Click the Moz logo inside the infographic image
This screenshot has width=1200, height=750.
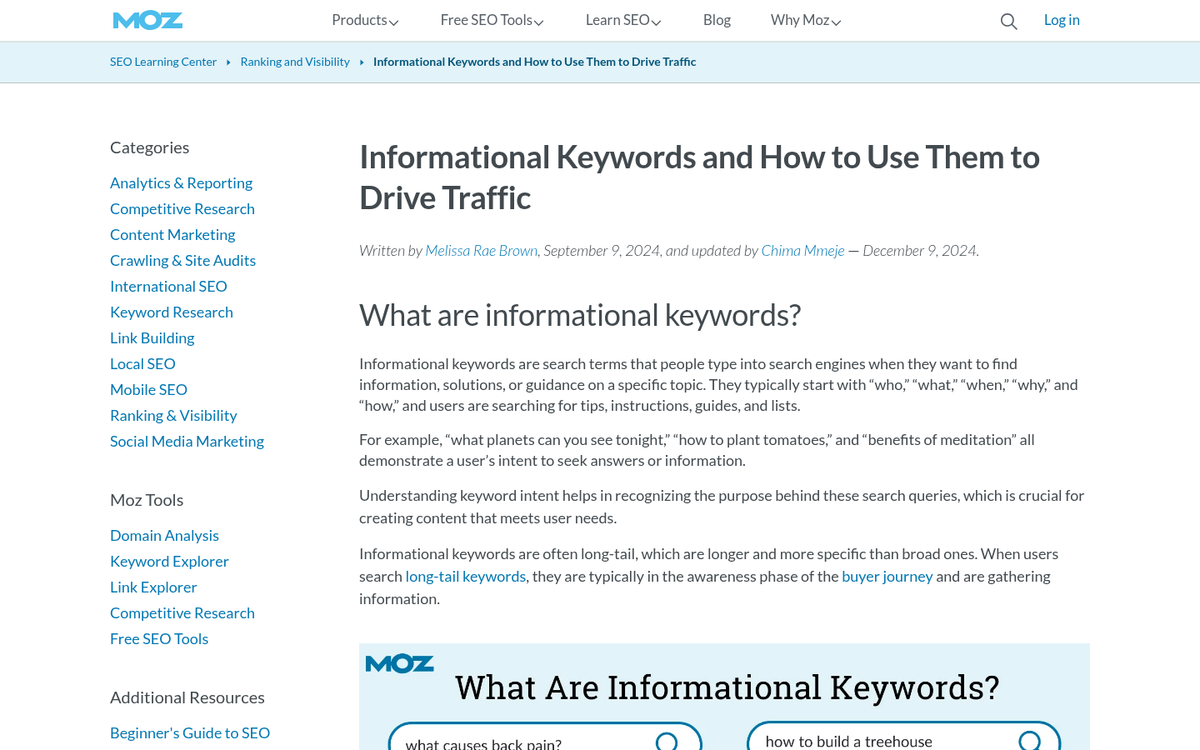click(399, 663)
